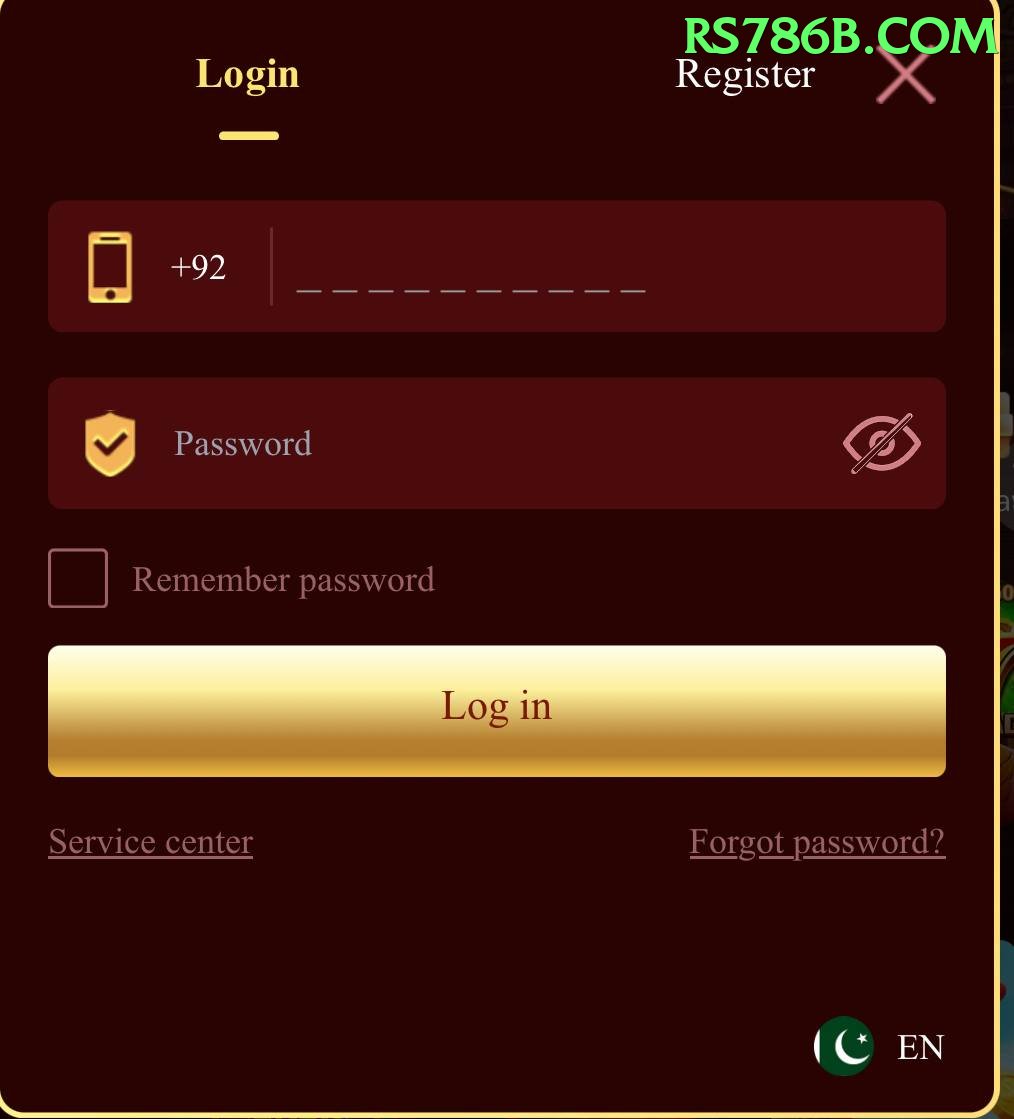Open the EN language selector

click(921, 1047)
